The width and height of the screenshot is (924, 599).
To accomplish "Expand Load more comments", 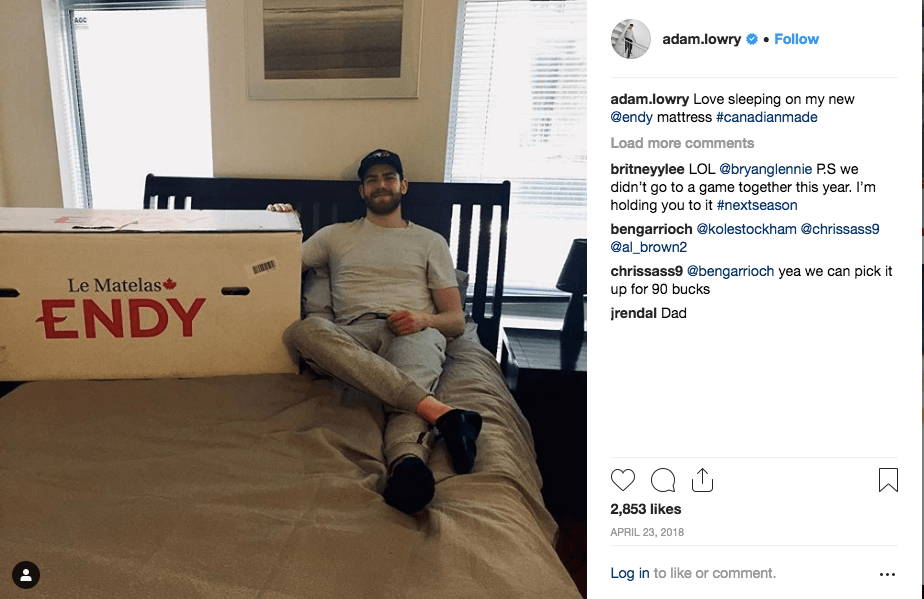I will click(682, 143).
